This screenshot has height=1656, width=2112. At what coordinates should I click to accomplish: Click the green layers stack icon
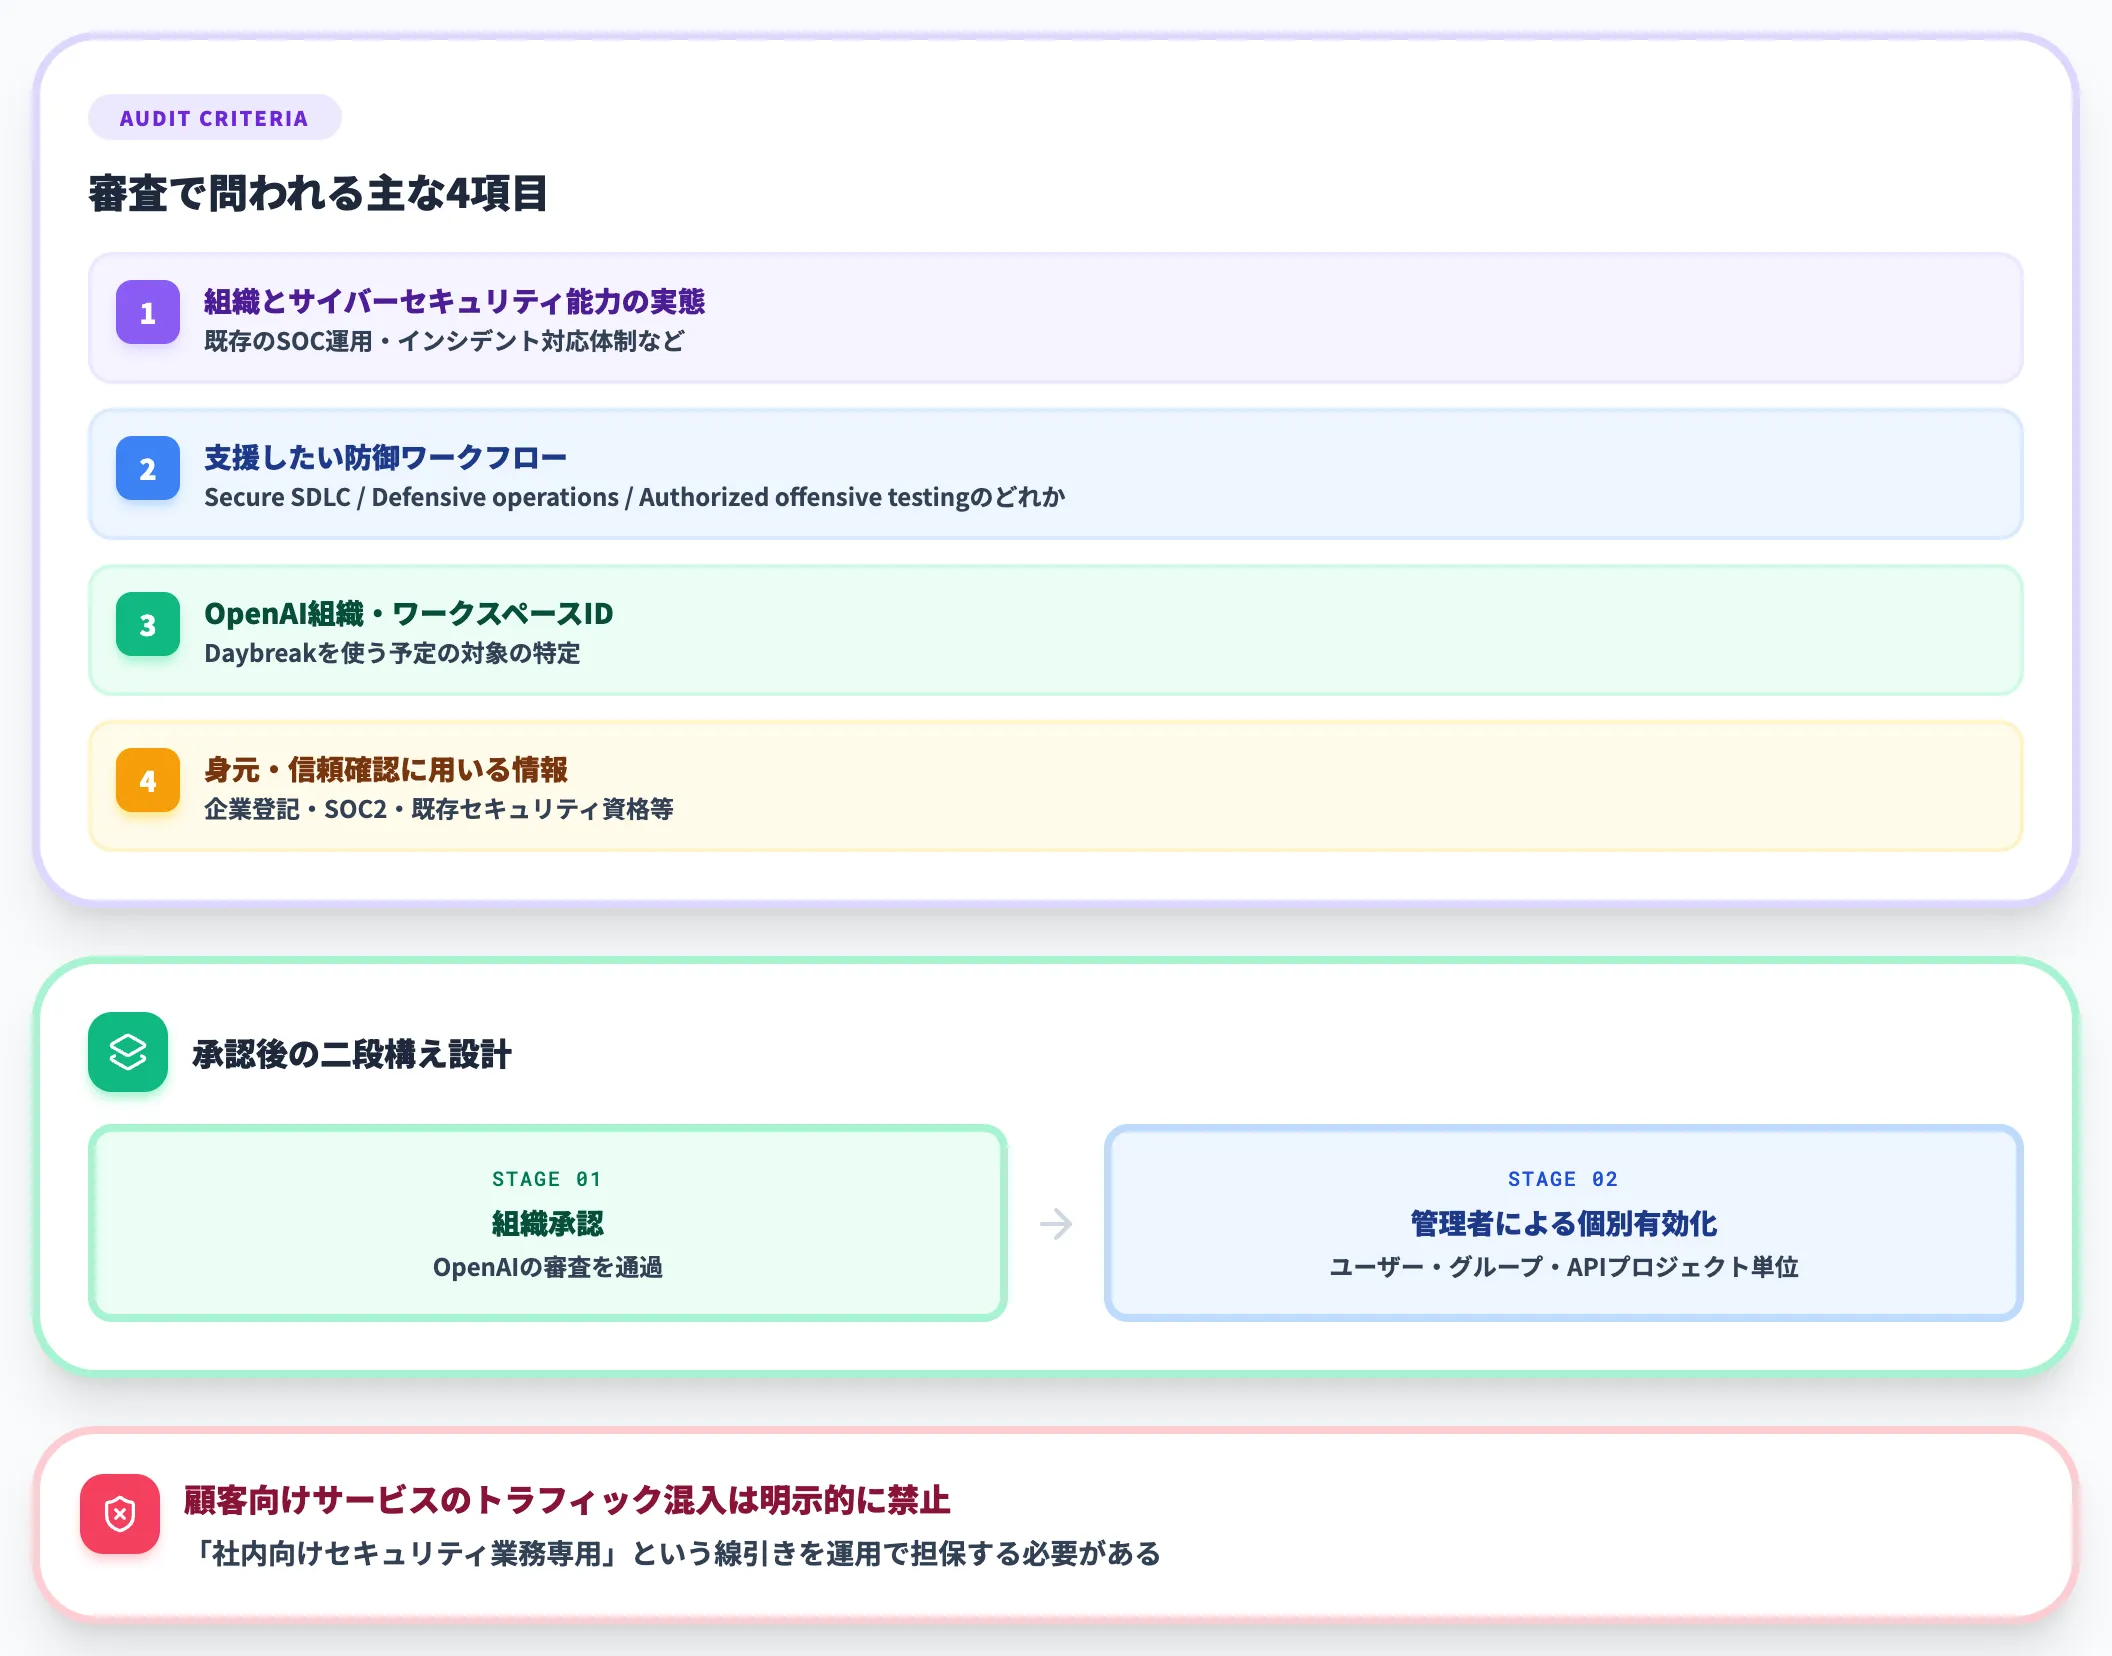pos(128,1052)
